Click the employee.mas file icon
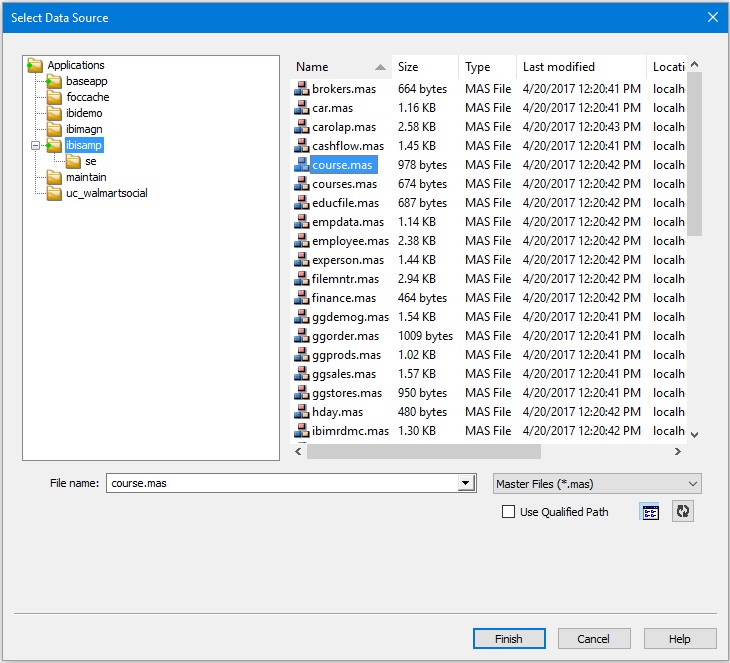 (302, 241)
